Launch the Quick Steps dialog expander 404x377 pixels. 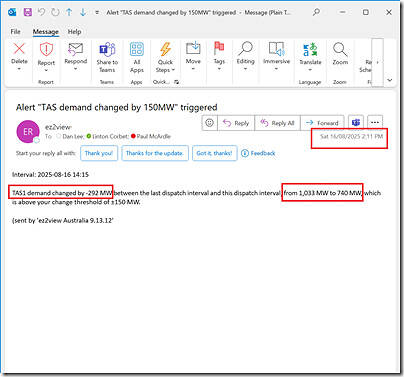[176, 82]
